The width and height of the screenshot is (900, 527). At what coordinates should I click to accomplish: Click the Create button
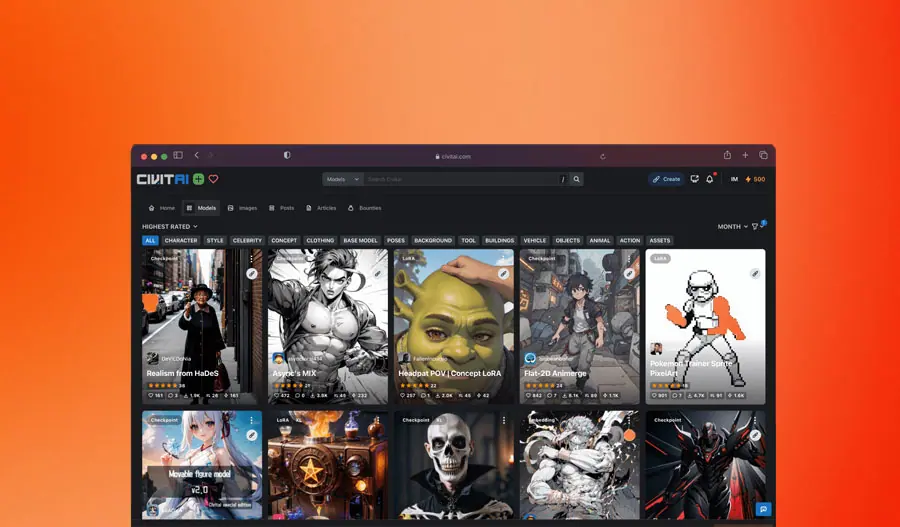666,179
